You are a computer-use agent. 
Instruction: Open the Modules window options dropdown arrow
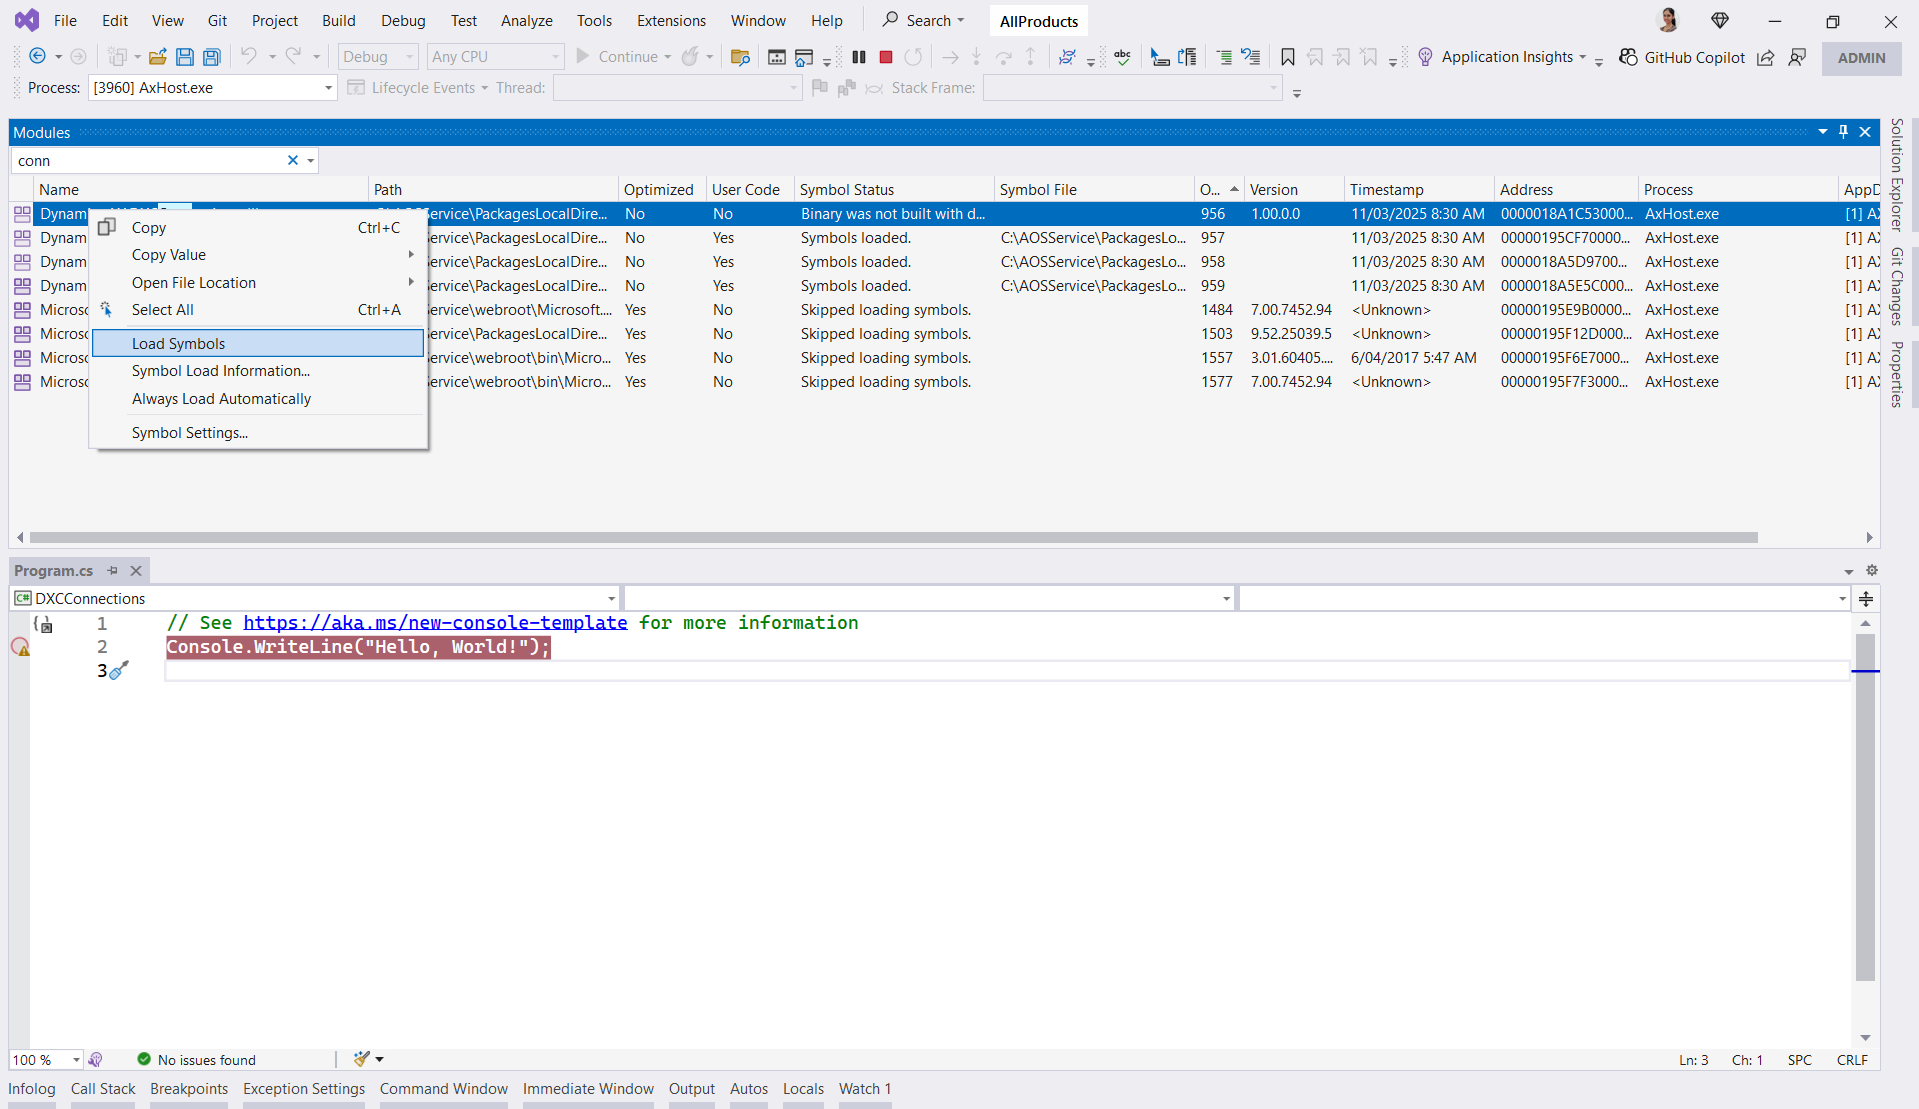click(x=1823, y=132)
